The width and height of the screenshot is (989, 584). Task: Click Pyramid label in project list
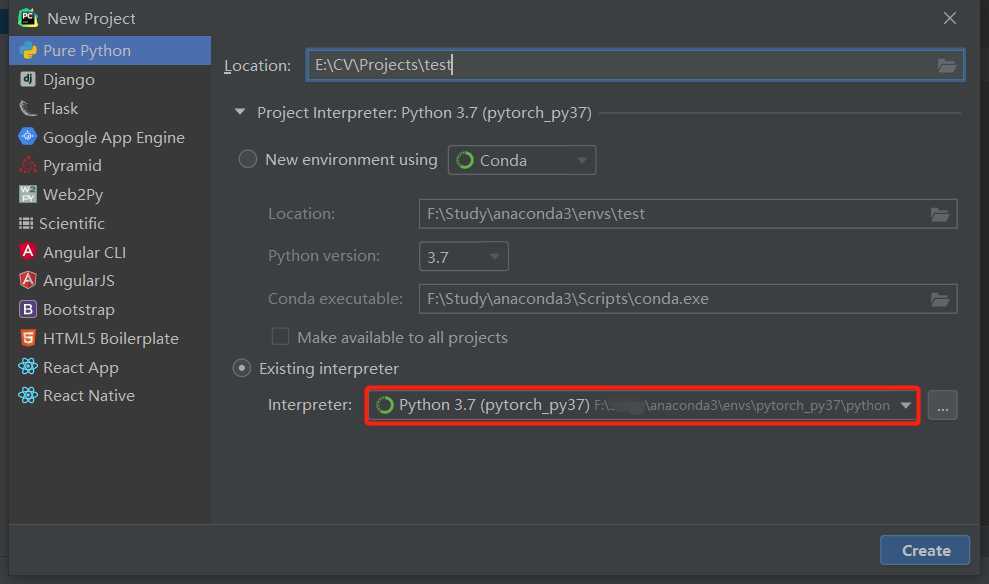(x=72, y=165)
